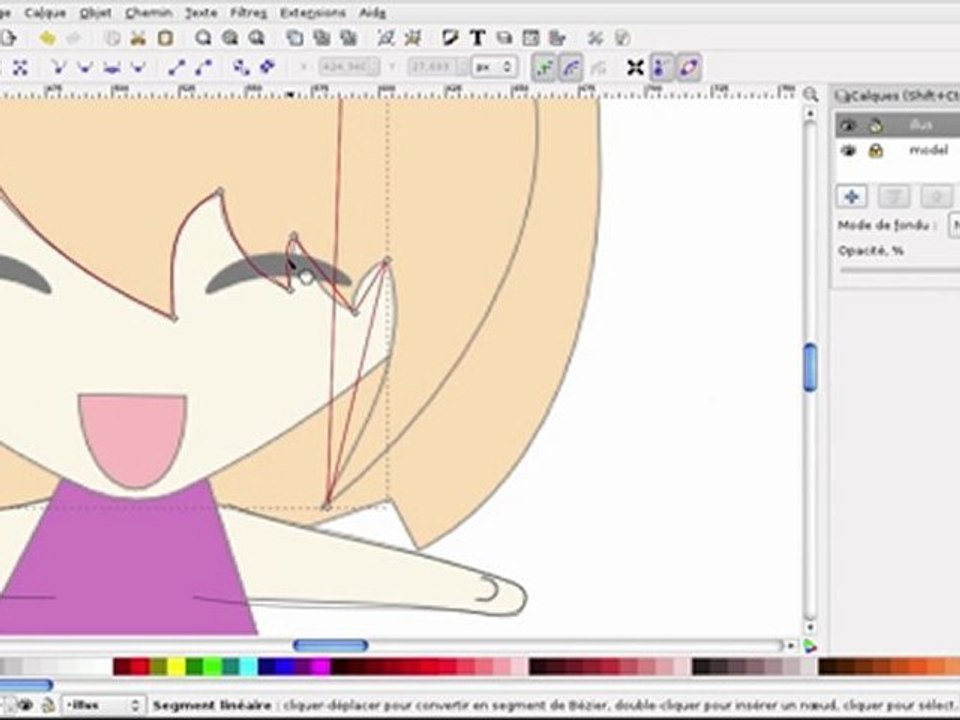
Task: Click the X coordinate input field
Action: pos(350,67)
